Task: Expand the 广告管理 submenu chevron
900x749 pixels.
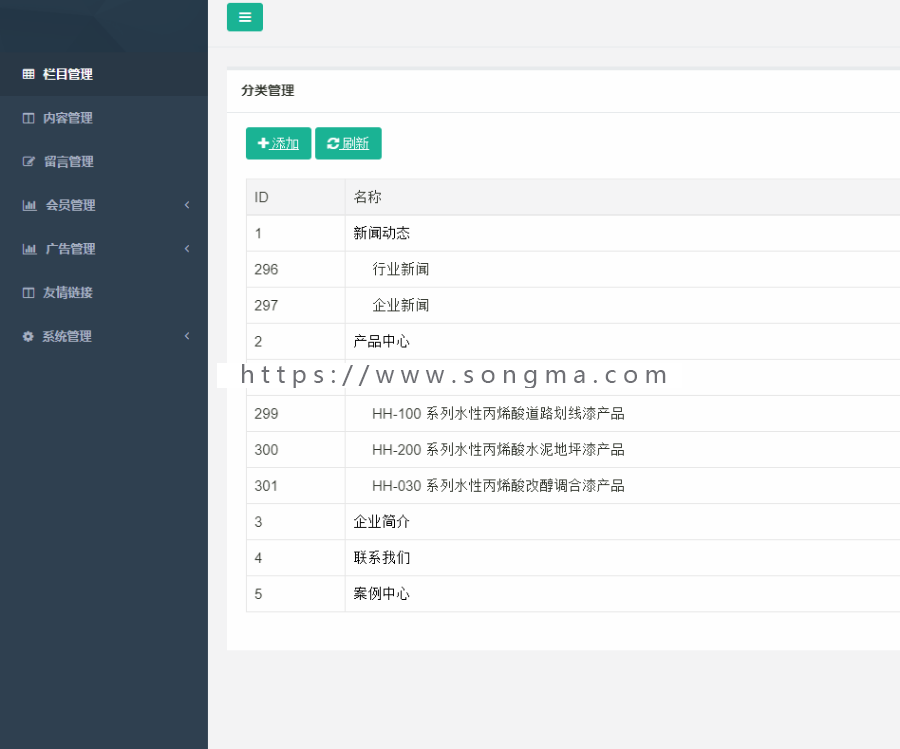Action: click(187, 249)
